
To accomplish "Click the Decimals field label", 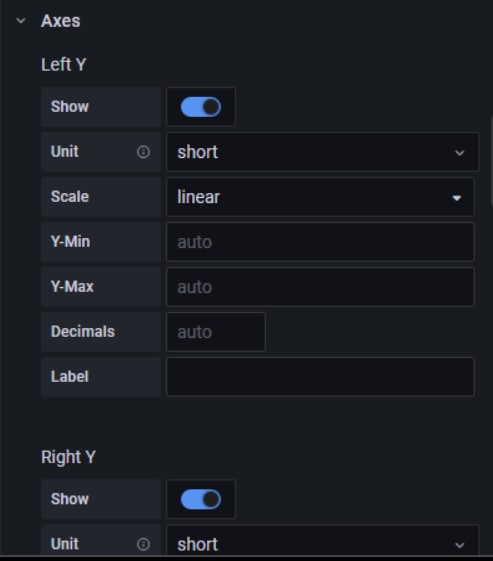I will (83, 331).
